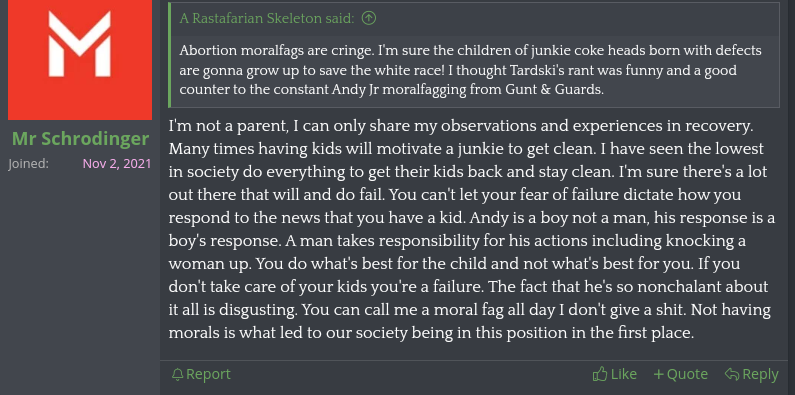The image size is (795, 395).
Task: Click the Mr Schrodinger avatar image
Action: [80, 60]
